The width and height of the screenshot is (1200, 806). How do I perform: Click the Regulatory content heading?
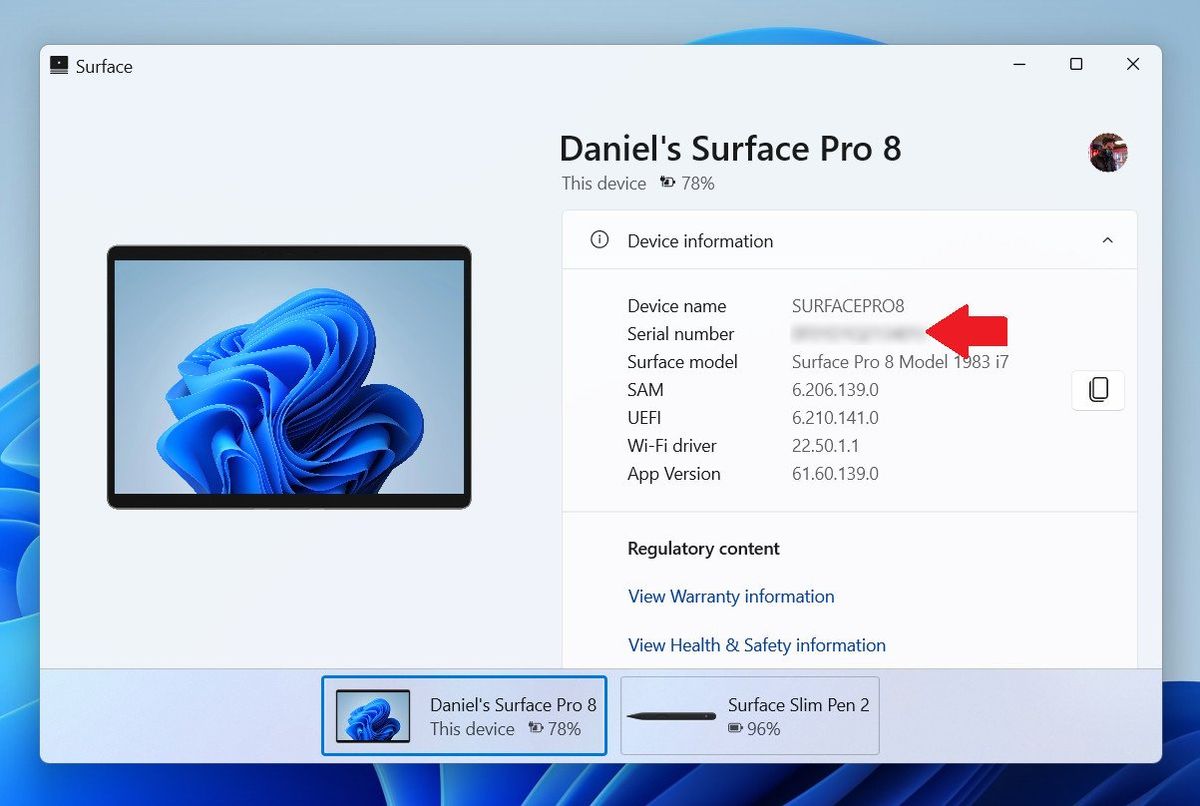click(x=703, y=548)
